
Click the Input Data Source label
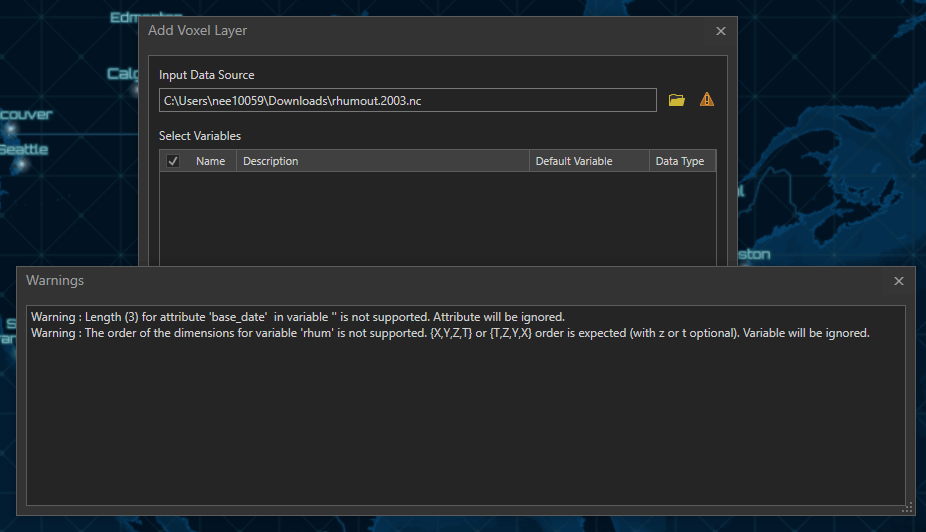pyautogui.click(x=207, y=75)
